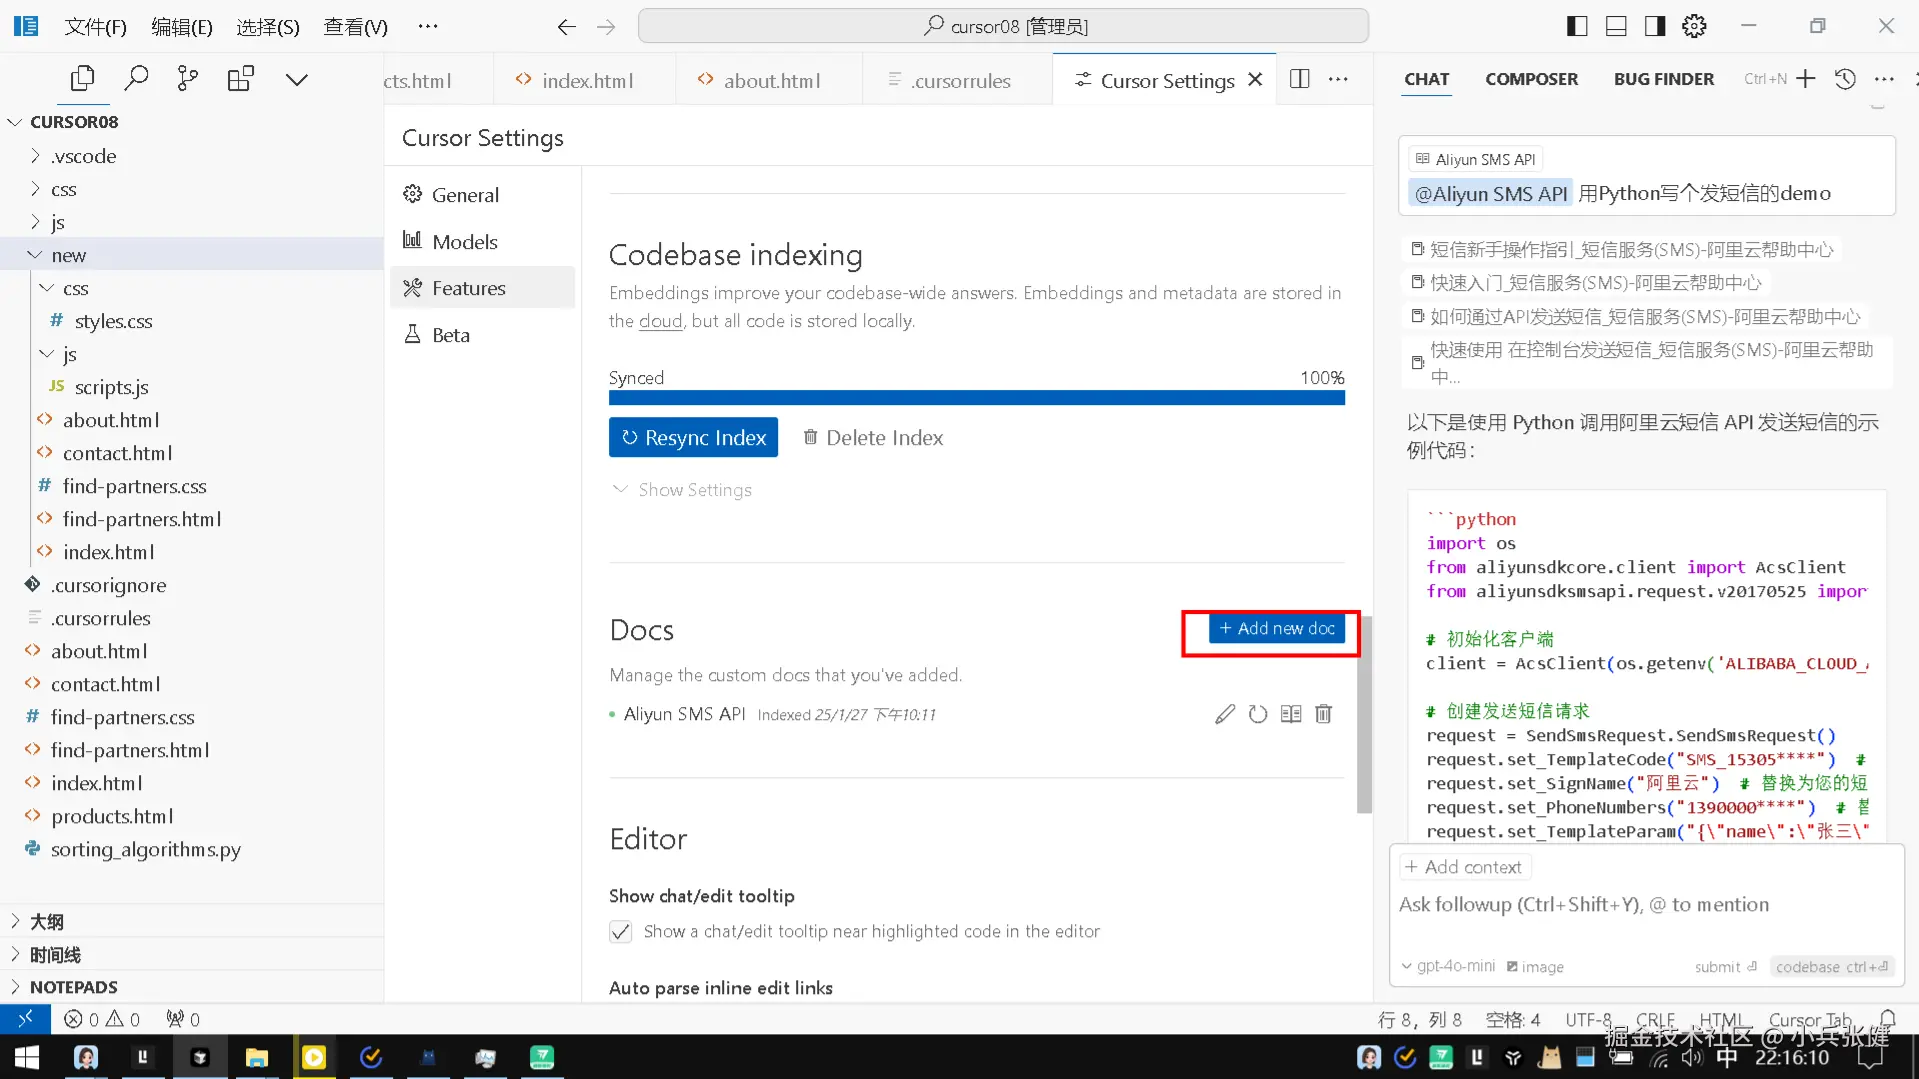View pages of Aliyun SMS API doc
The height and width of the screenshot is (1079, 1919).
coord(1291,714)
